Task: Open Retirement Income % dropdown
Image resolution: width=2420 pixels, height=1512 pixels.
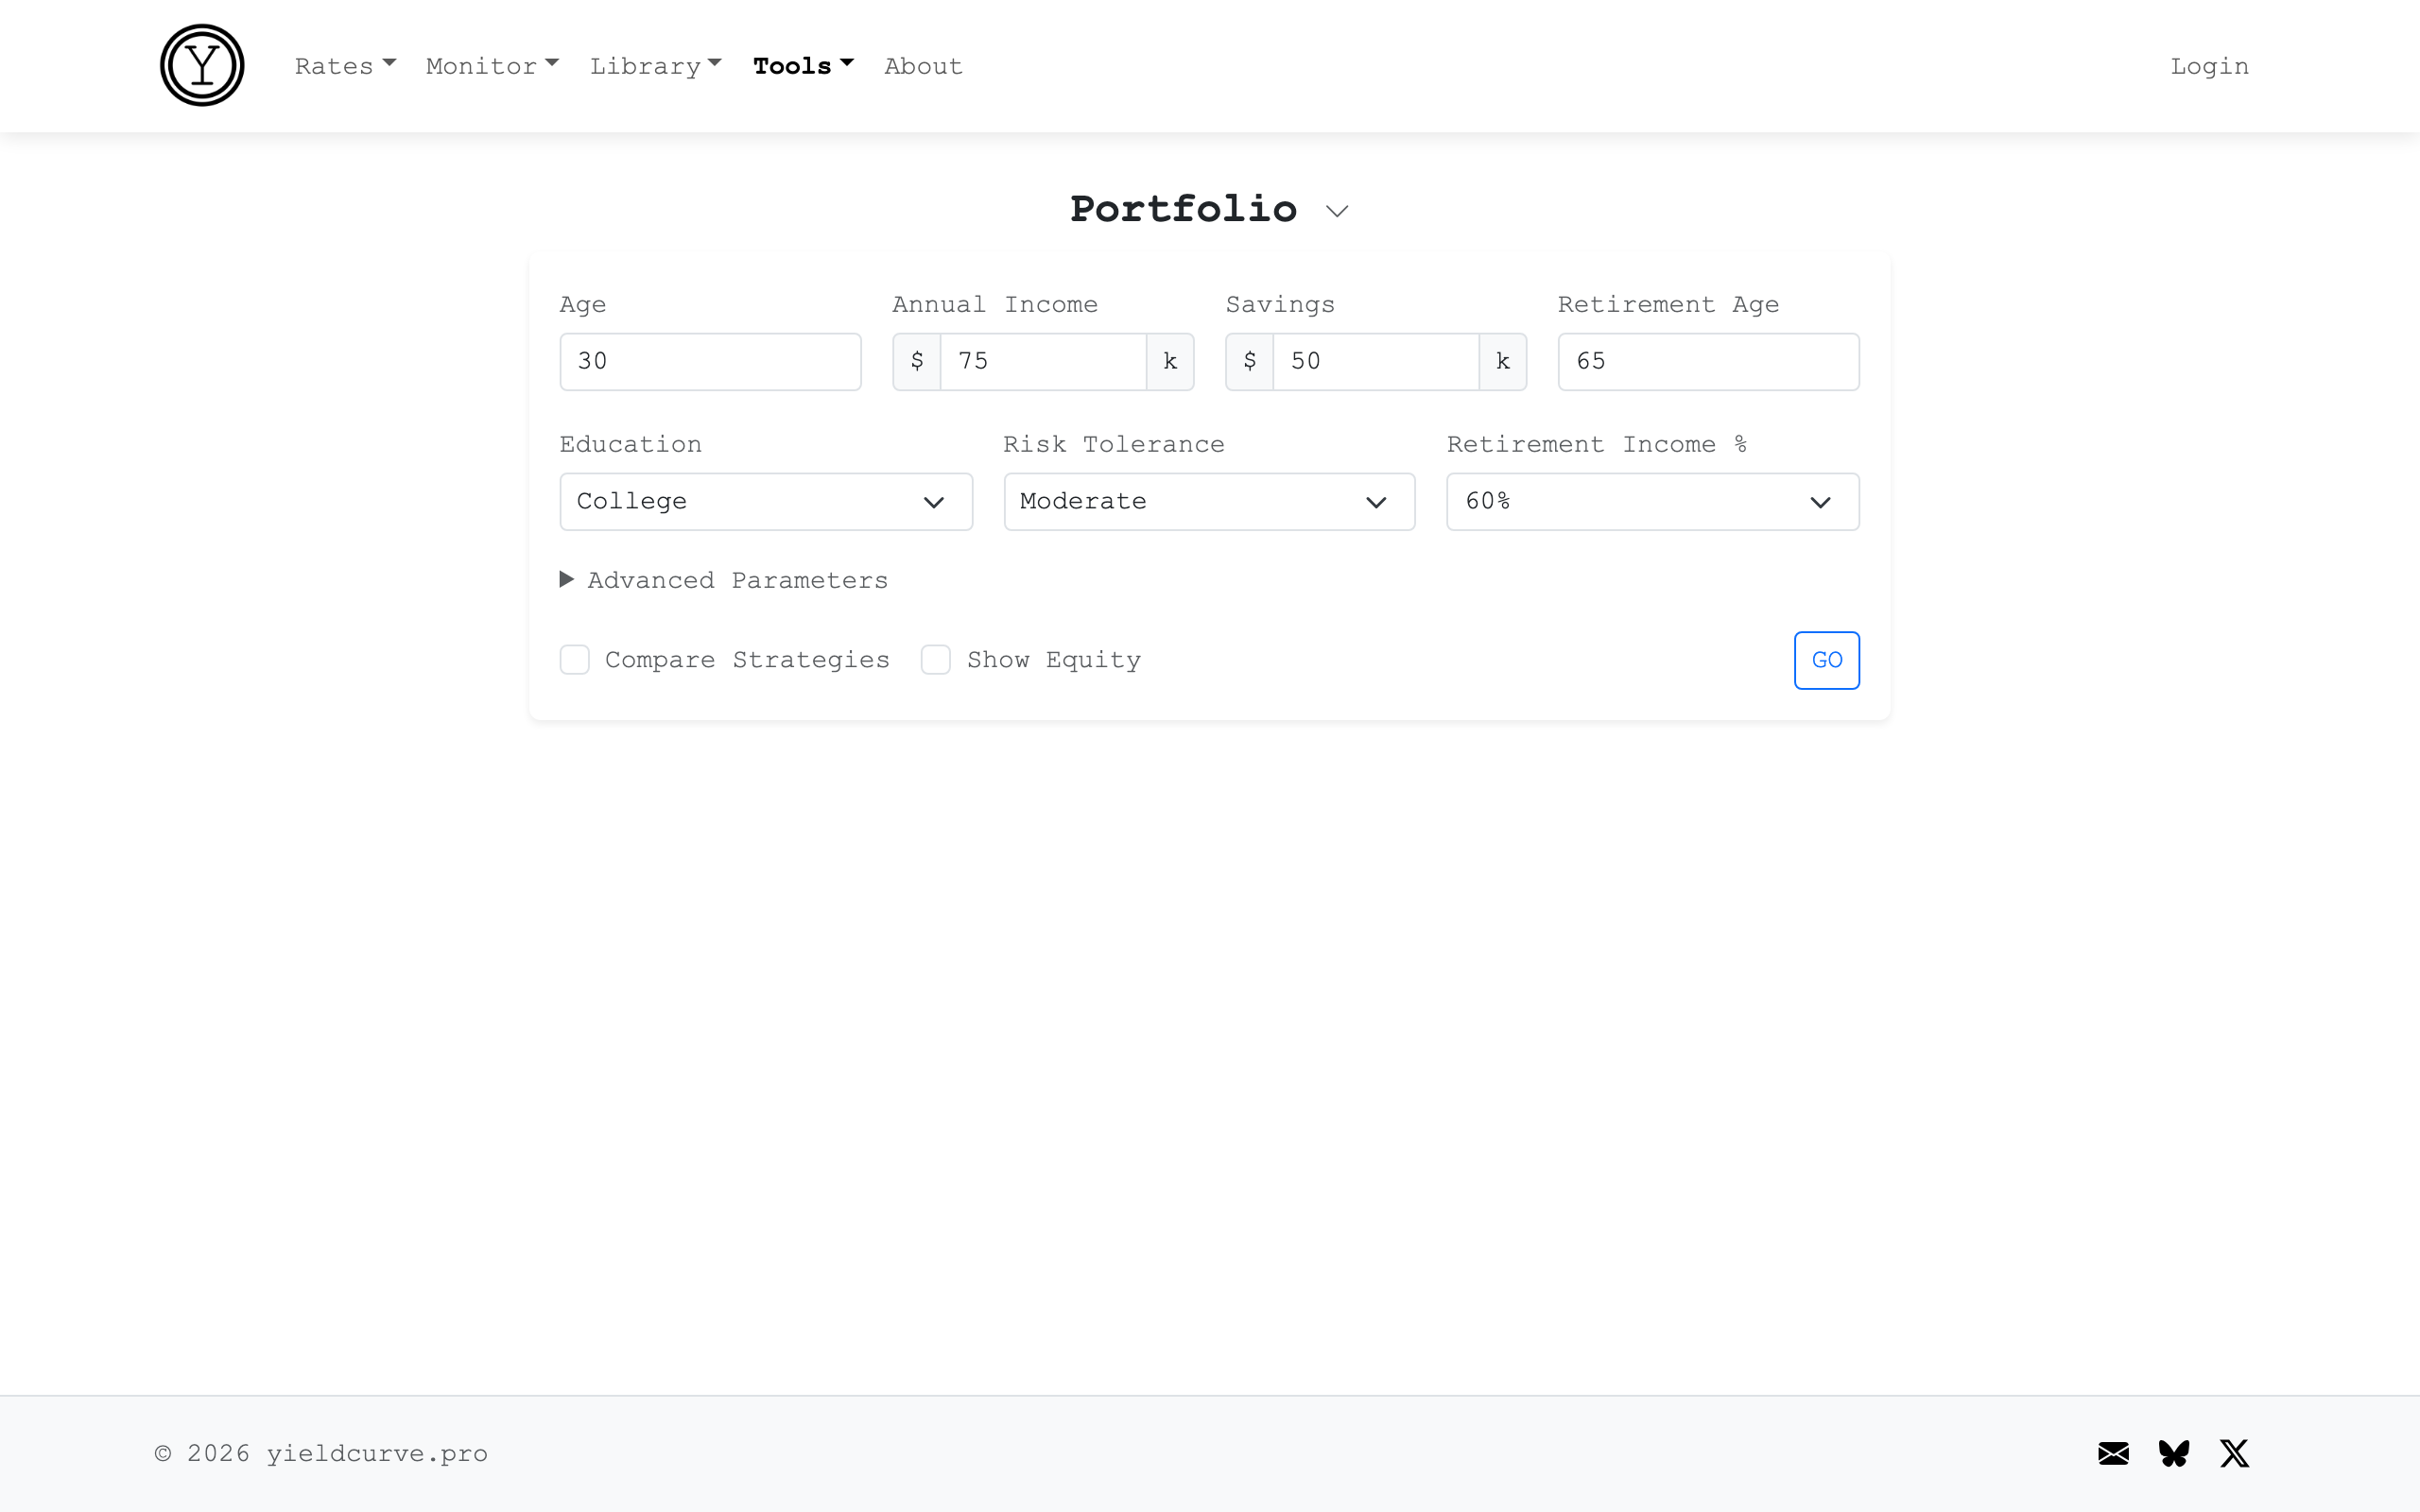Action: click(x=1652, y=502)
